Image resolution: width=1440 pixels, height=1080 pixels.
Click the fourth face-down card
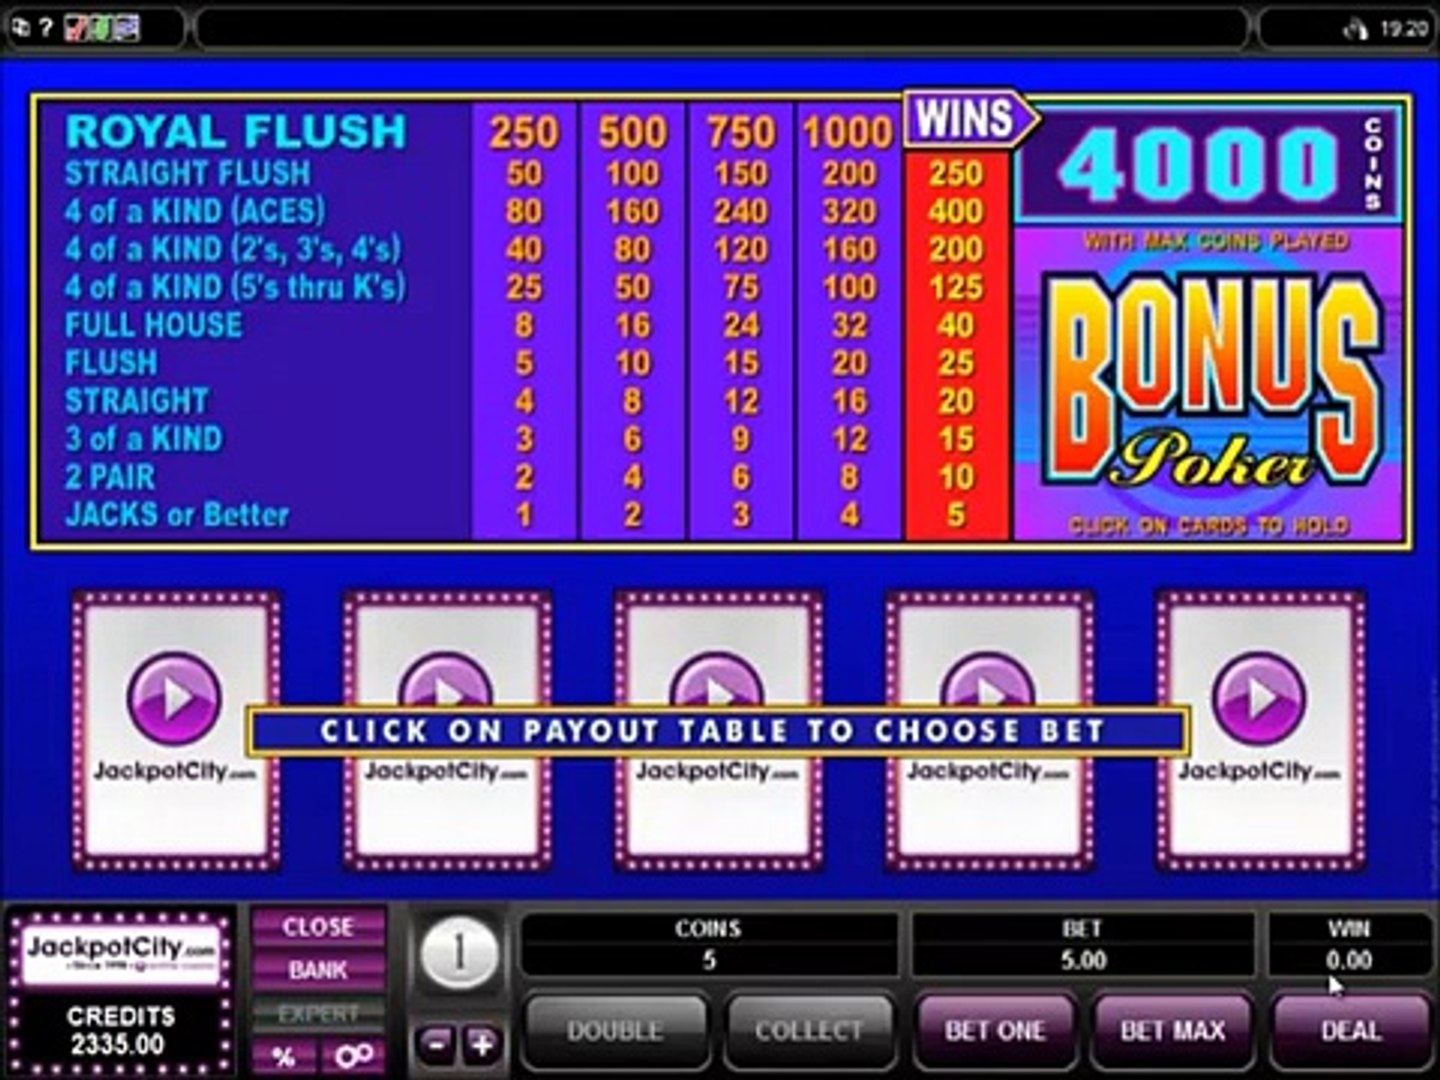(989, 730)
